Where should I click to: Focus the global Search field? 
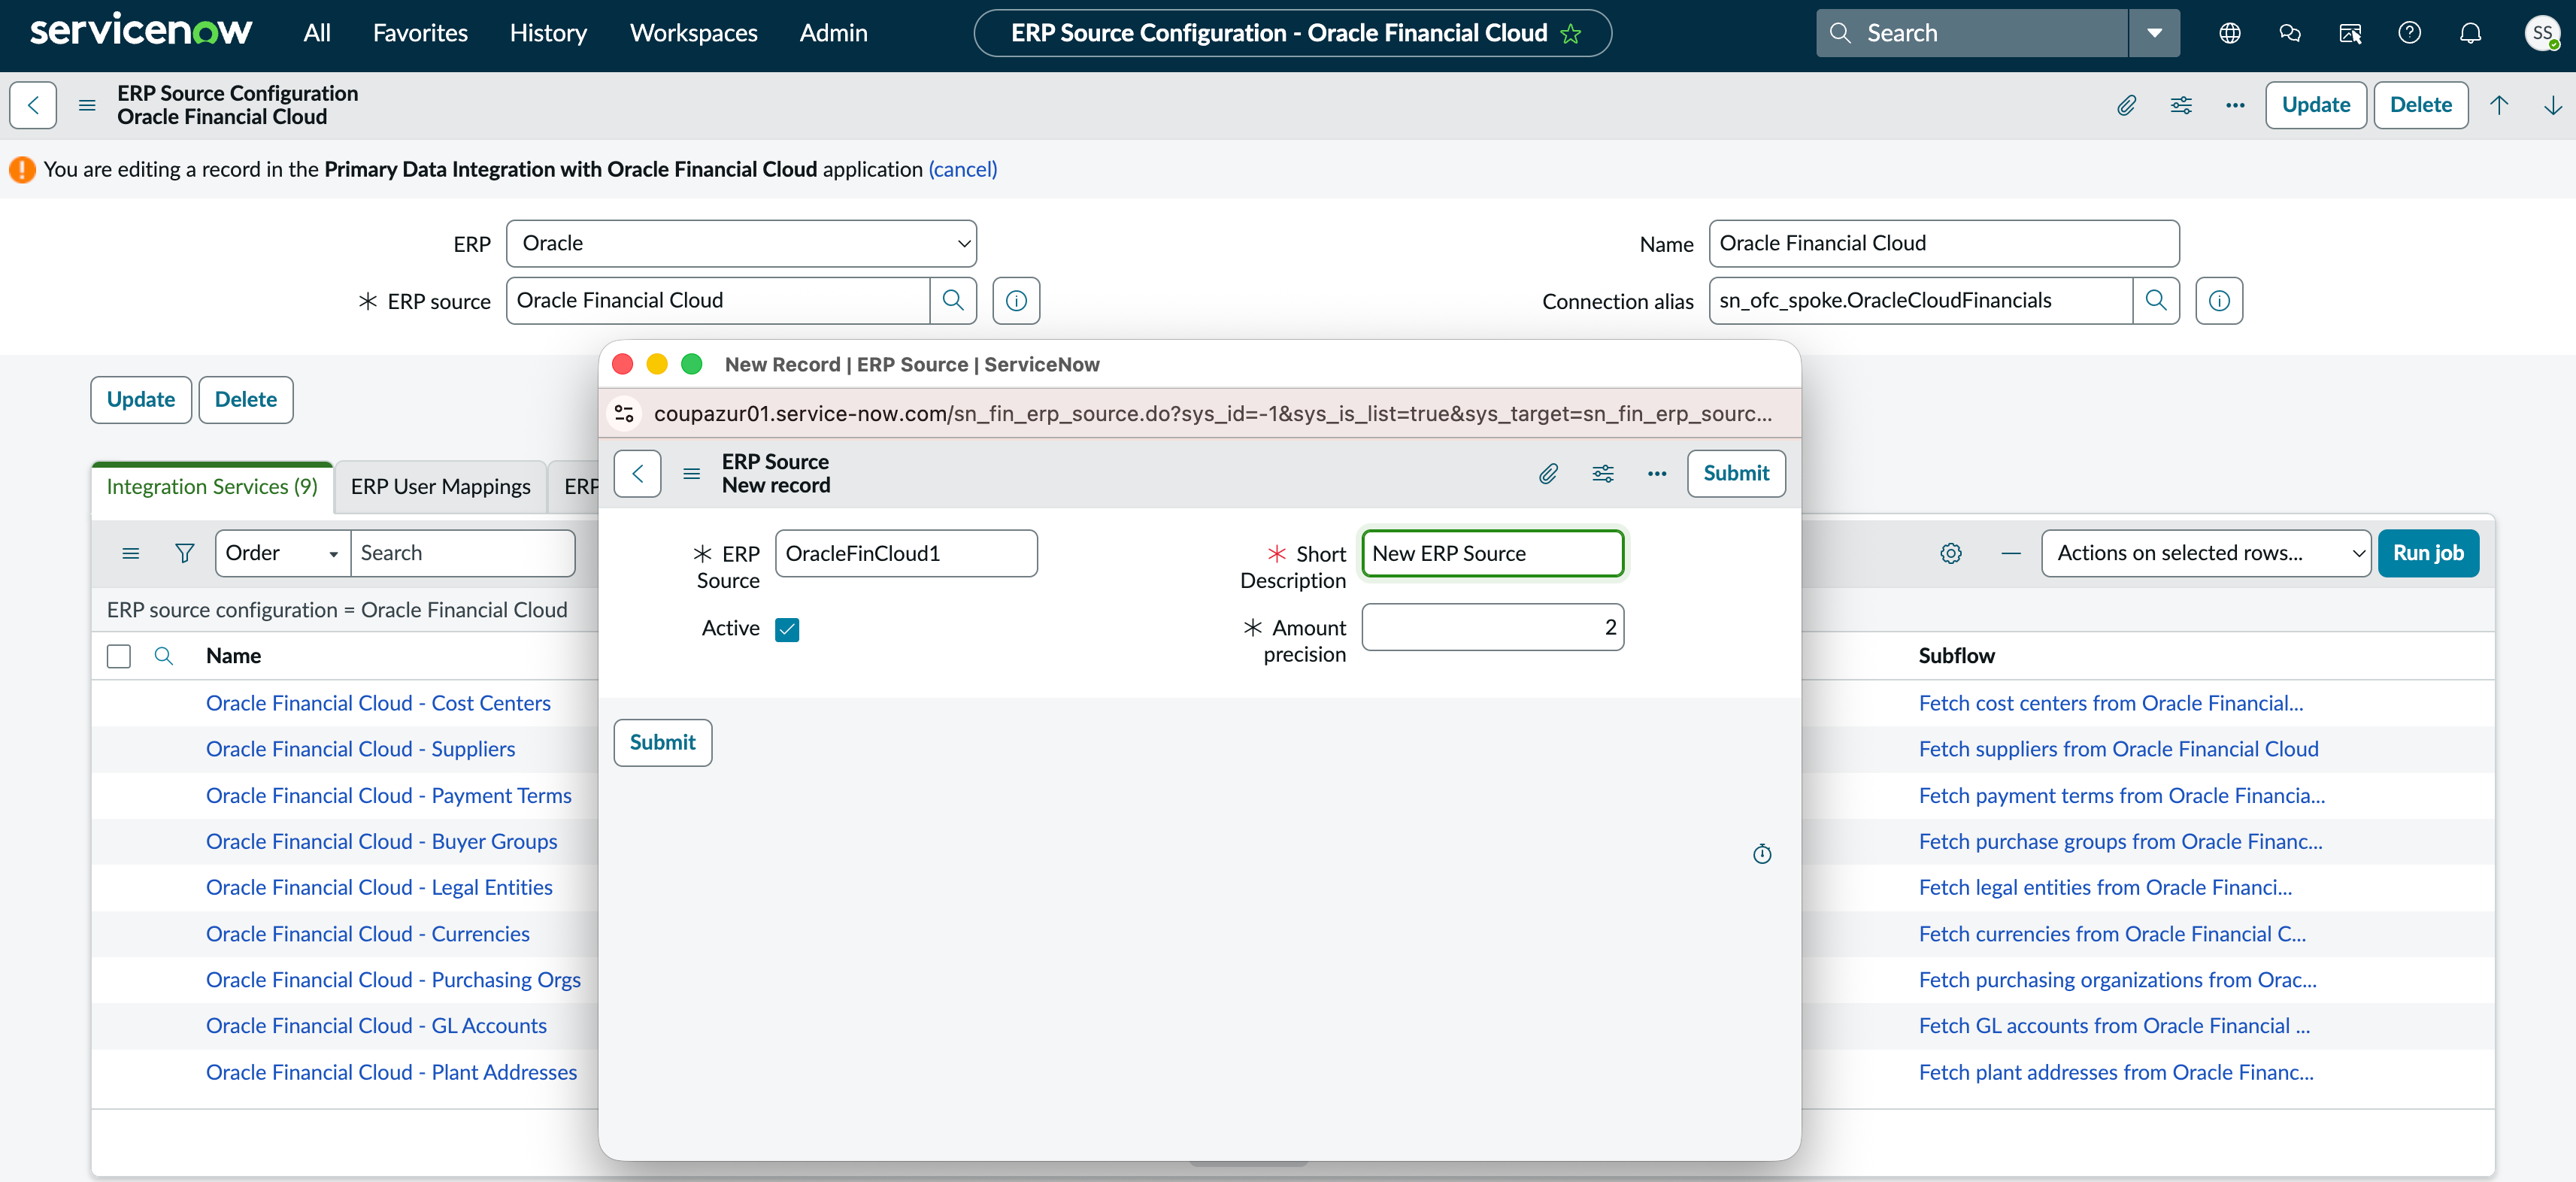point(1972,33)
